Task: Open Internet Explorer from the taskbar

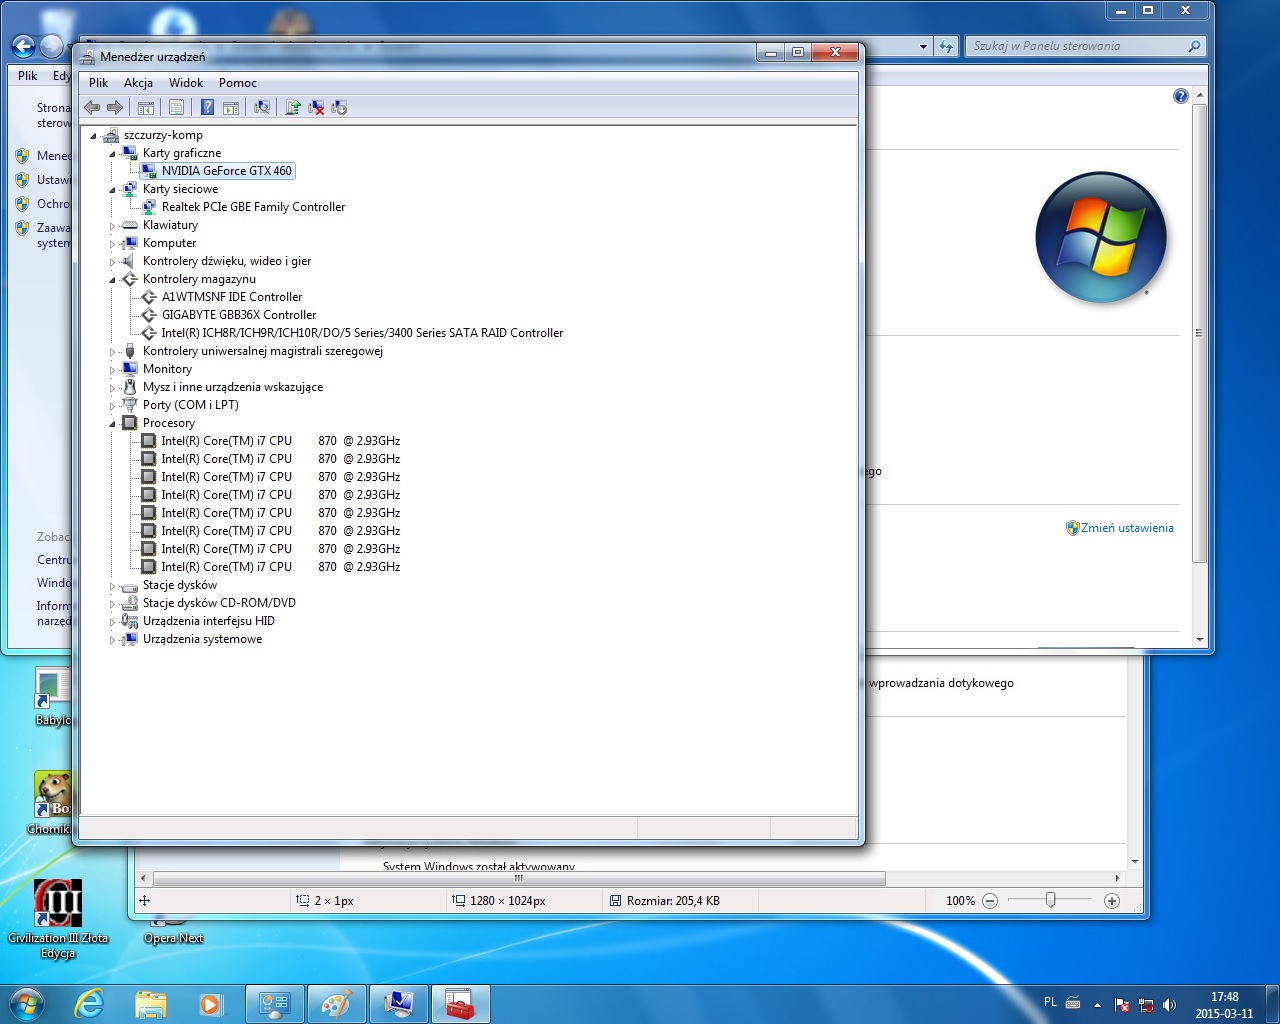Action: point(88,1004)
